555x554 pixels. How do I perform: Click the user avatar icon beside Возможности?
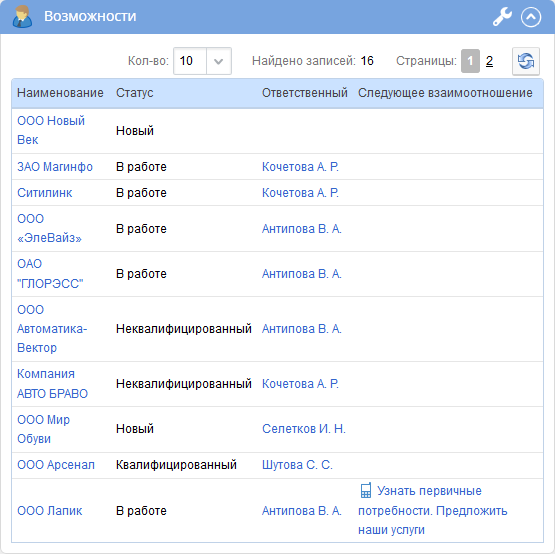[x=22, y=17]
